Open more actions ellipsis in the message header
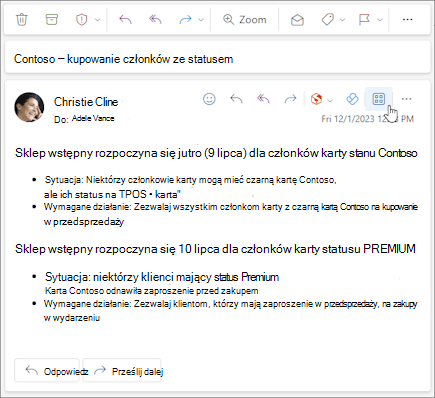435x398 pixels. click(406, 99)
